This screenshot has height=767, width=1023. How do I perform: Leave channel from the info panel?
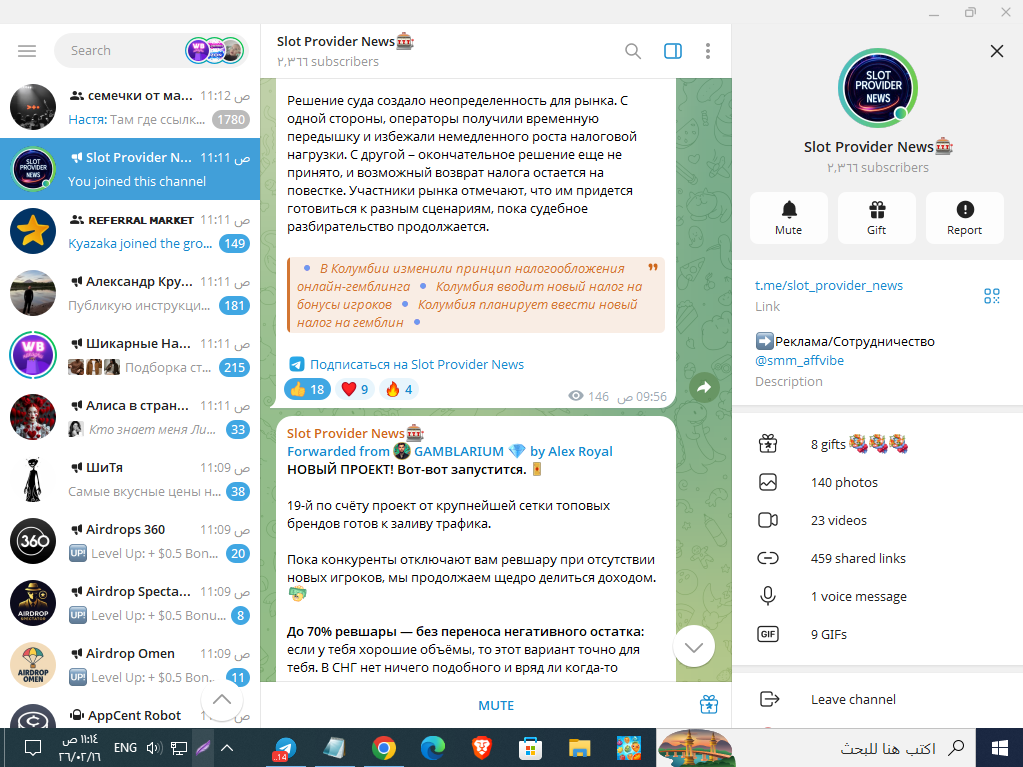878,699
